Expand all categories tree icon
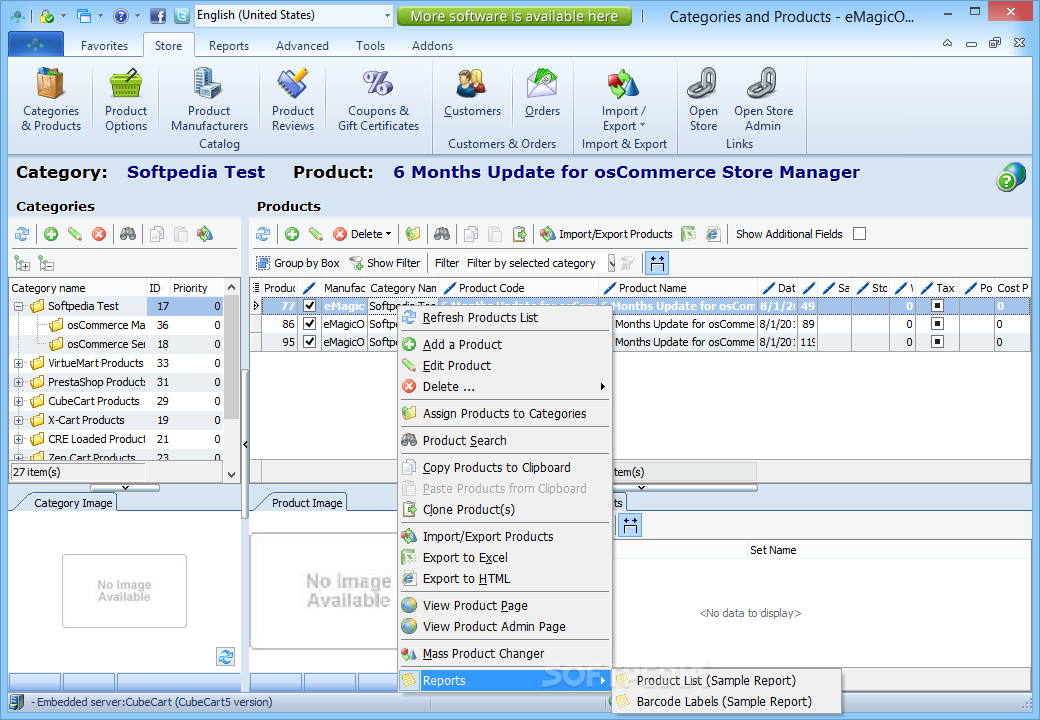The height and width of the screenshot is (720, 1040). tap(22, 264)
